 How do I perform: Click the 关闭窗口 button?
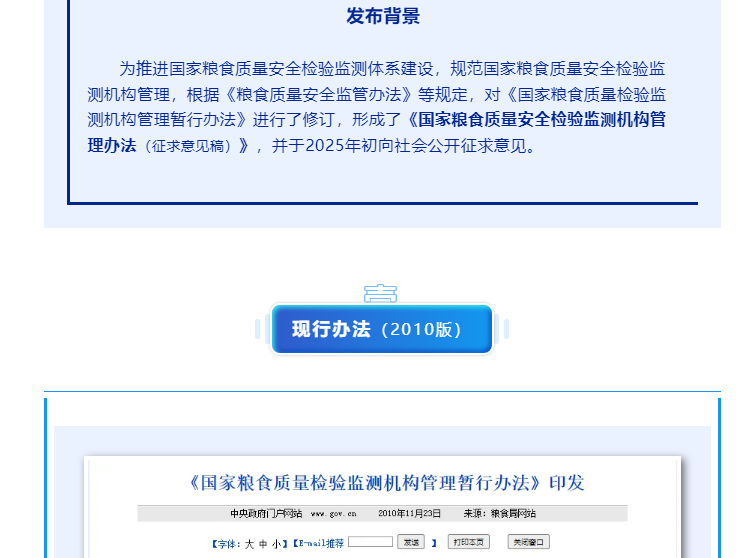point(528,542)
